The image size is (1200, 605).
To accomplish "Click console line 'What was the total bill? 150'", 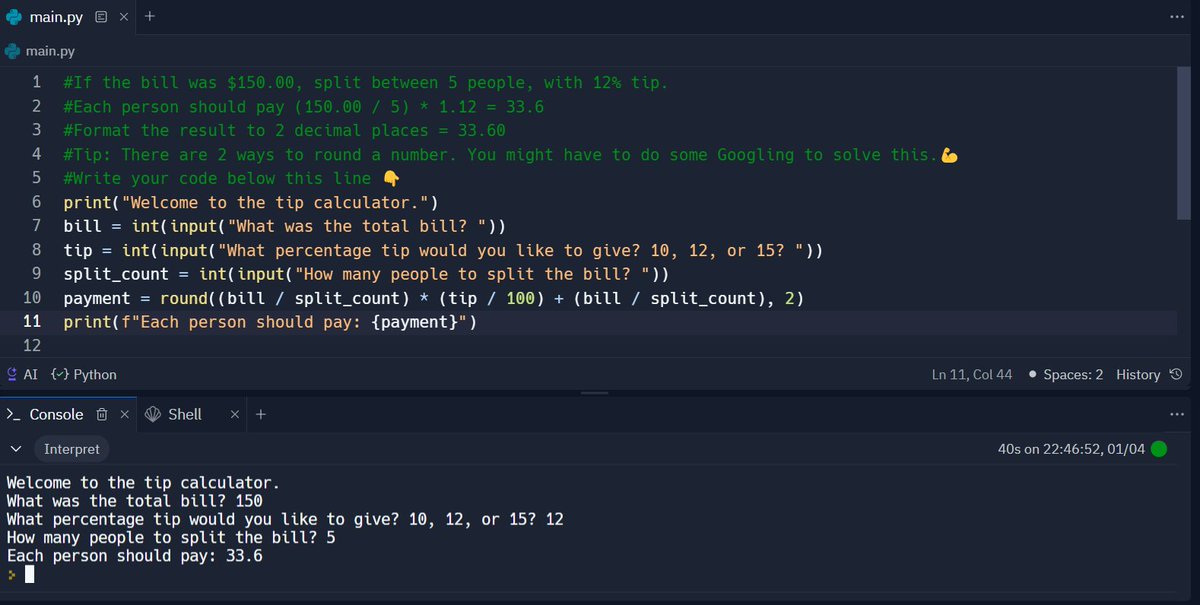I will [x=135, y=501].
